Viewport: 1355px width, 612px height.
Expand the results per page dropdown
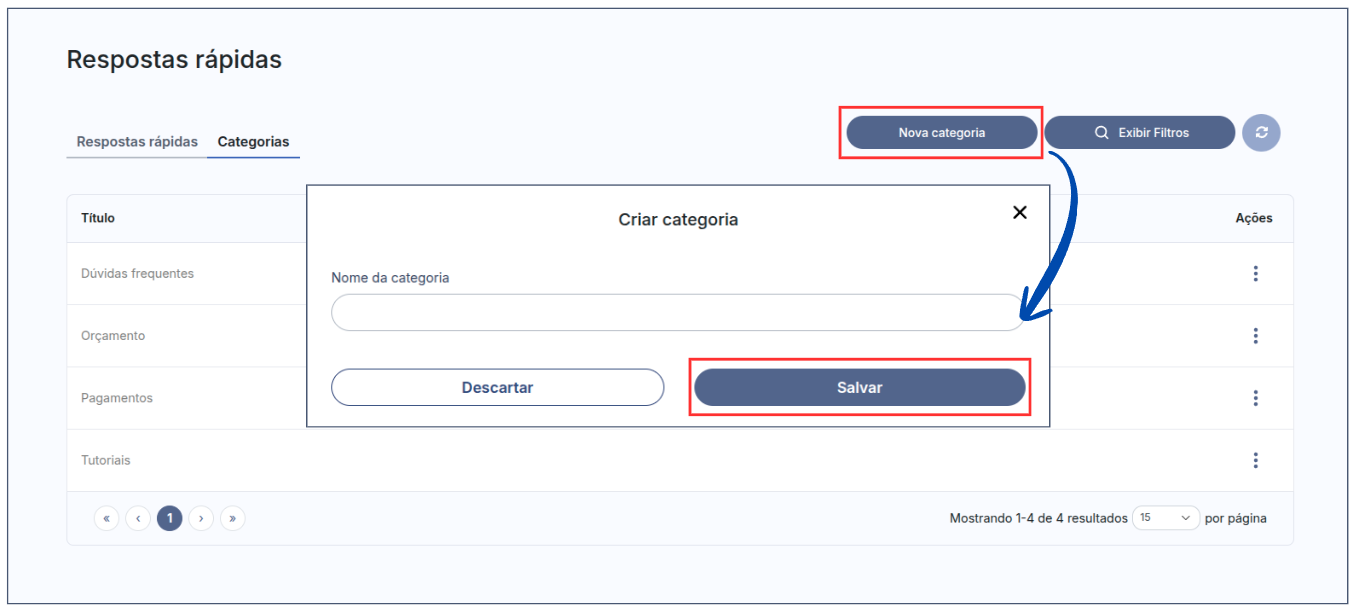pyautogui.click(x=1165, y=518)
